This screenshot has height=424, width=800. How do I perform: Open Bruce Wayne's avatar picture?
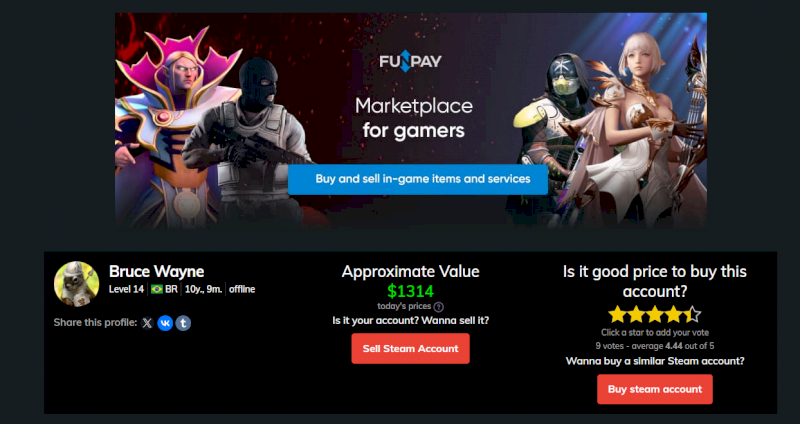click(77, 284)
